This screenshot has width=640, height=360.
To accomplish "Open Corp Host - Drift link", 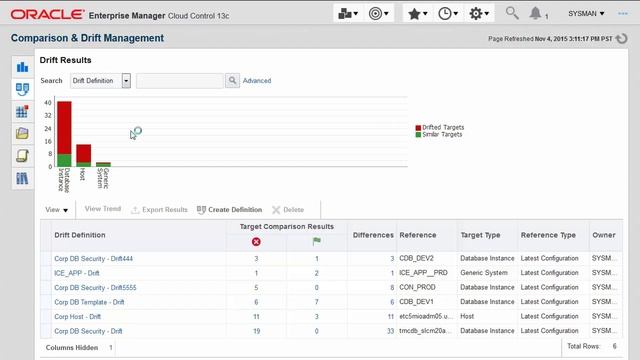I will coord(77,317).
